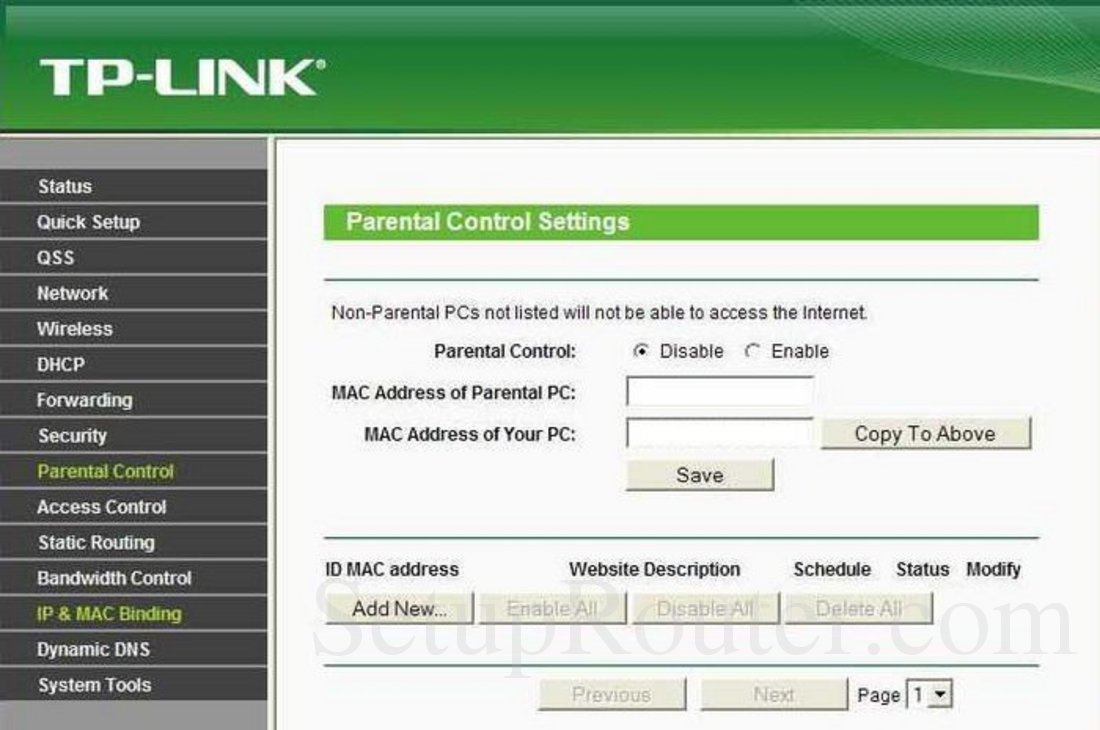Viewport: 1100px width, 730px height.
Task: Click the Enable All button
Action: pos(552,609)
